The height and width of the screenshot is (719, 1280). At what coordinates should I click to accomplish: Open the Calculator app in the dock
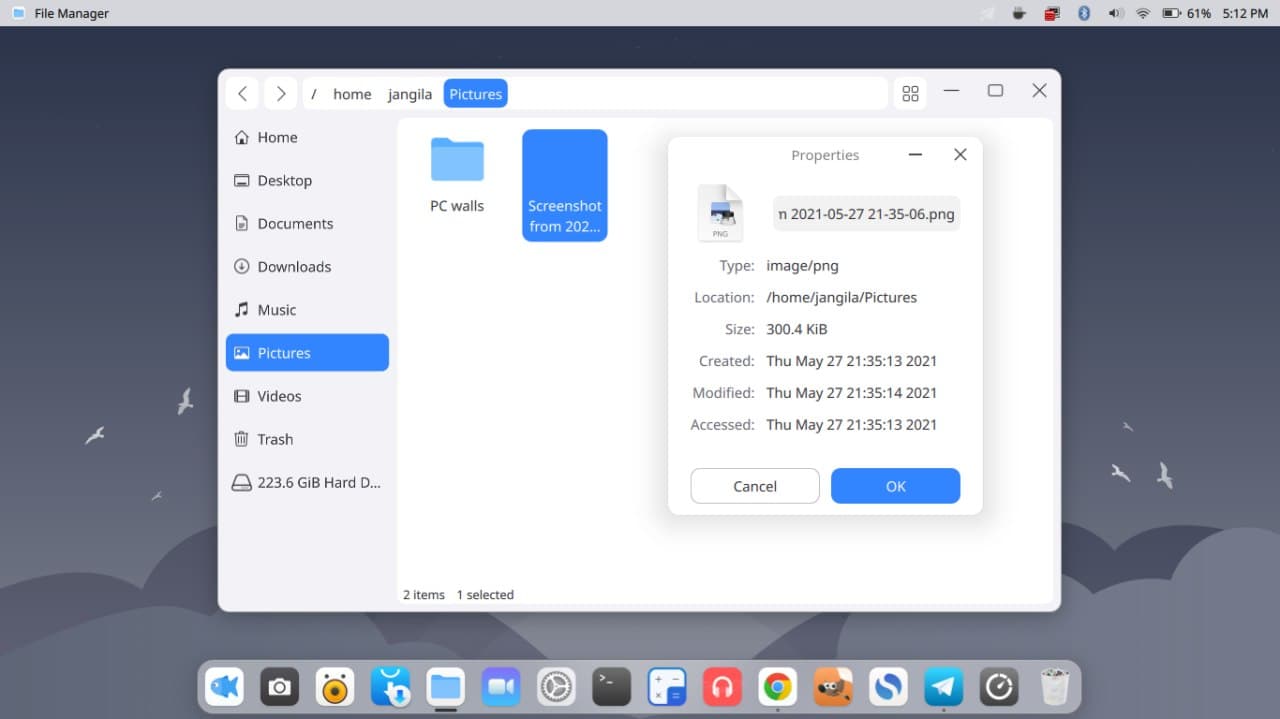click(x=667, y=687)
